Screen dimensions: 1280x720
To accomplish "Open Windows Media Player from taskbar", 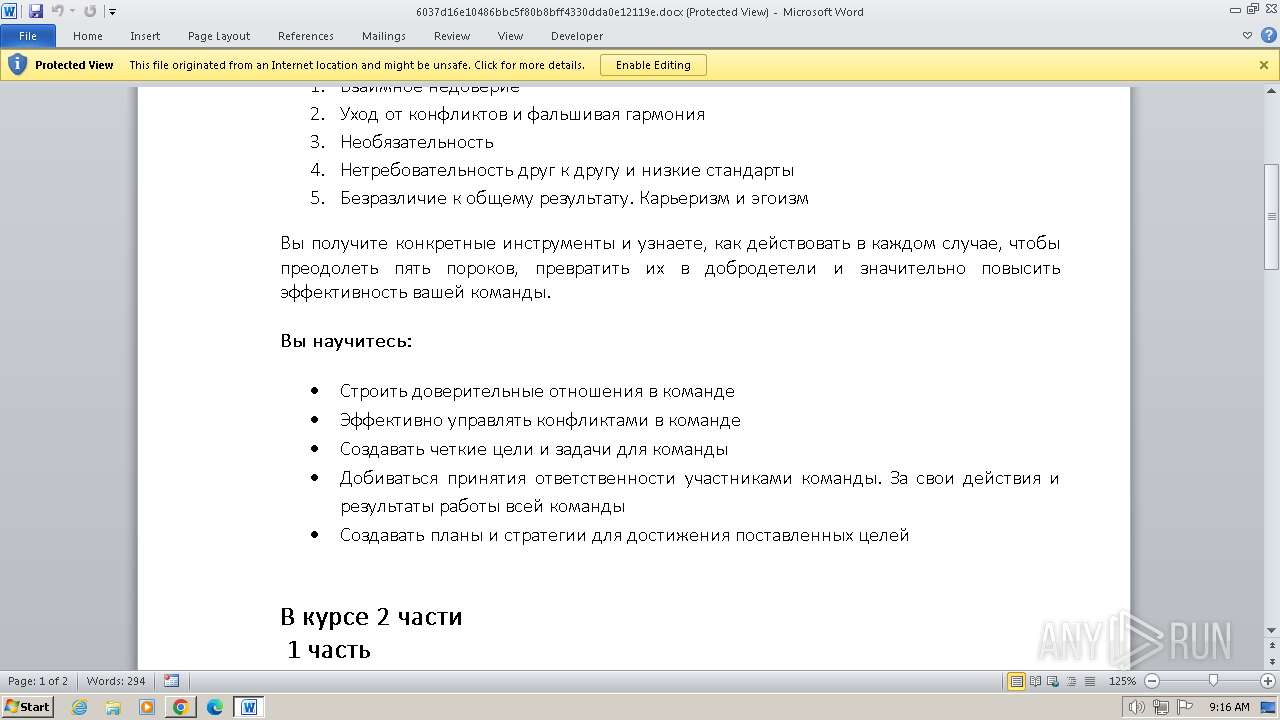I will pyautogui.click(x=147, y=707).
